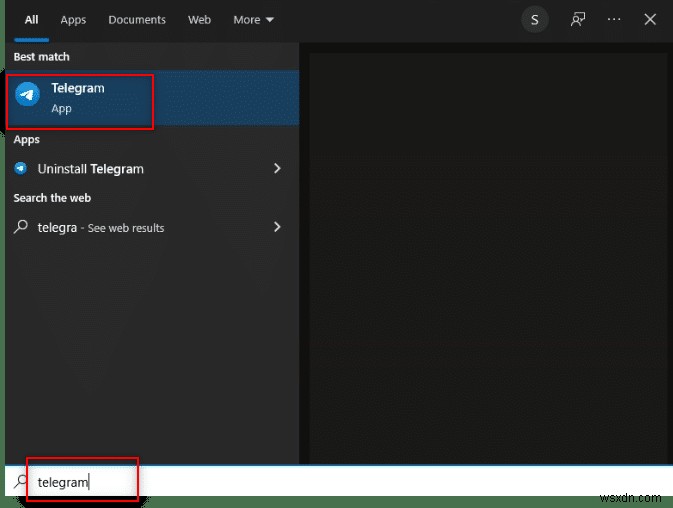This screenshot has height=508, width=673.
Task: Open the S account avatar
Action: coord(534,20)
